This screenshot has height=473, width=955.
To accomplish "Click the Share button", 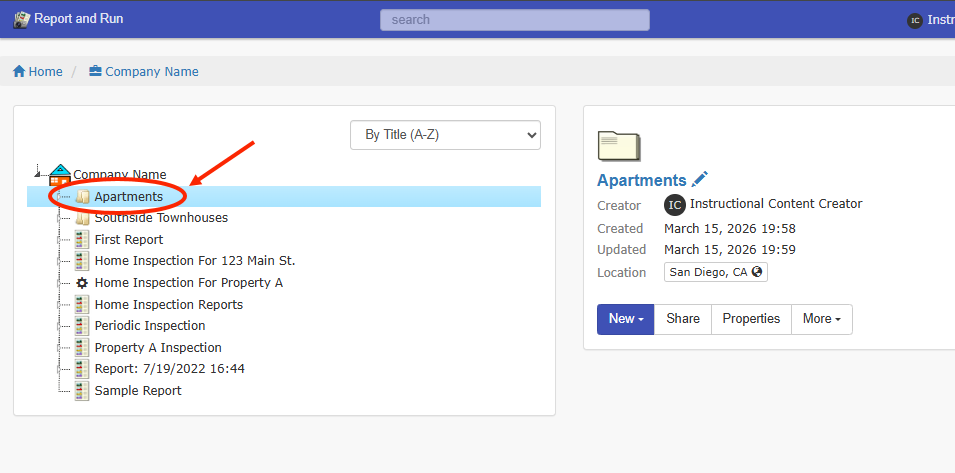I will click(683, 319).
